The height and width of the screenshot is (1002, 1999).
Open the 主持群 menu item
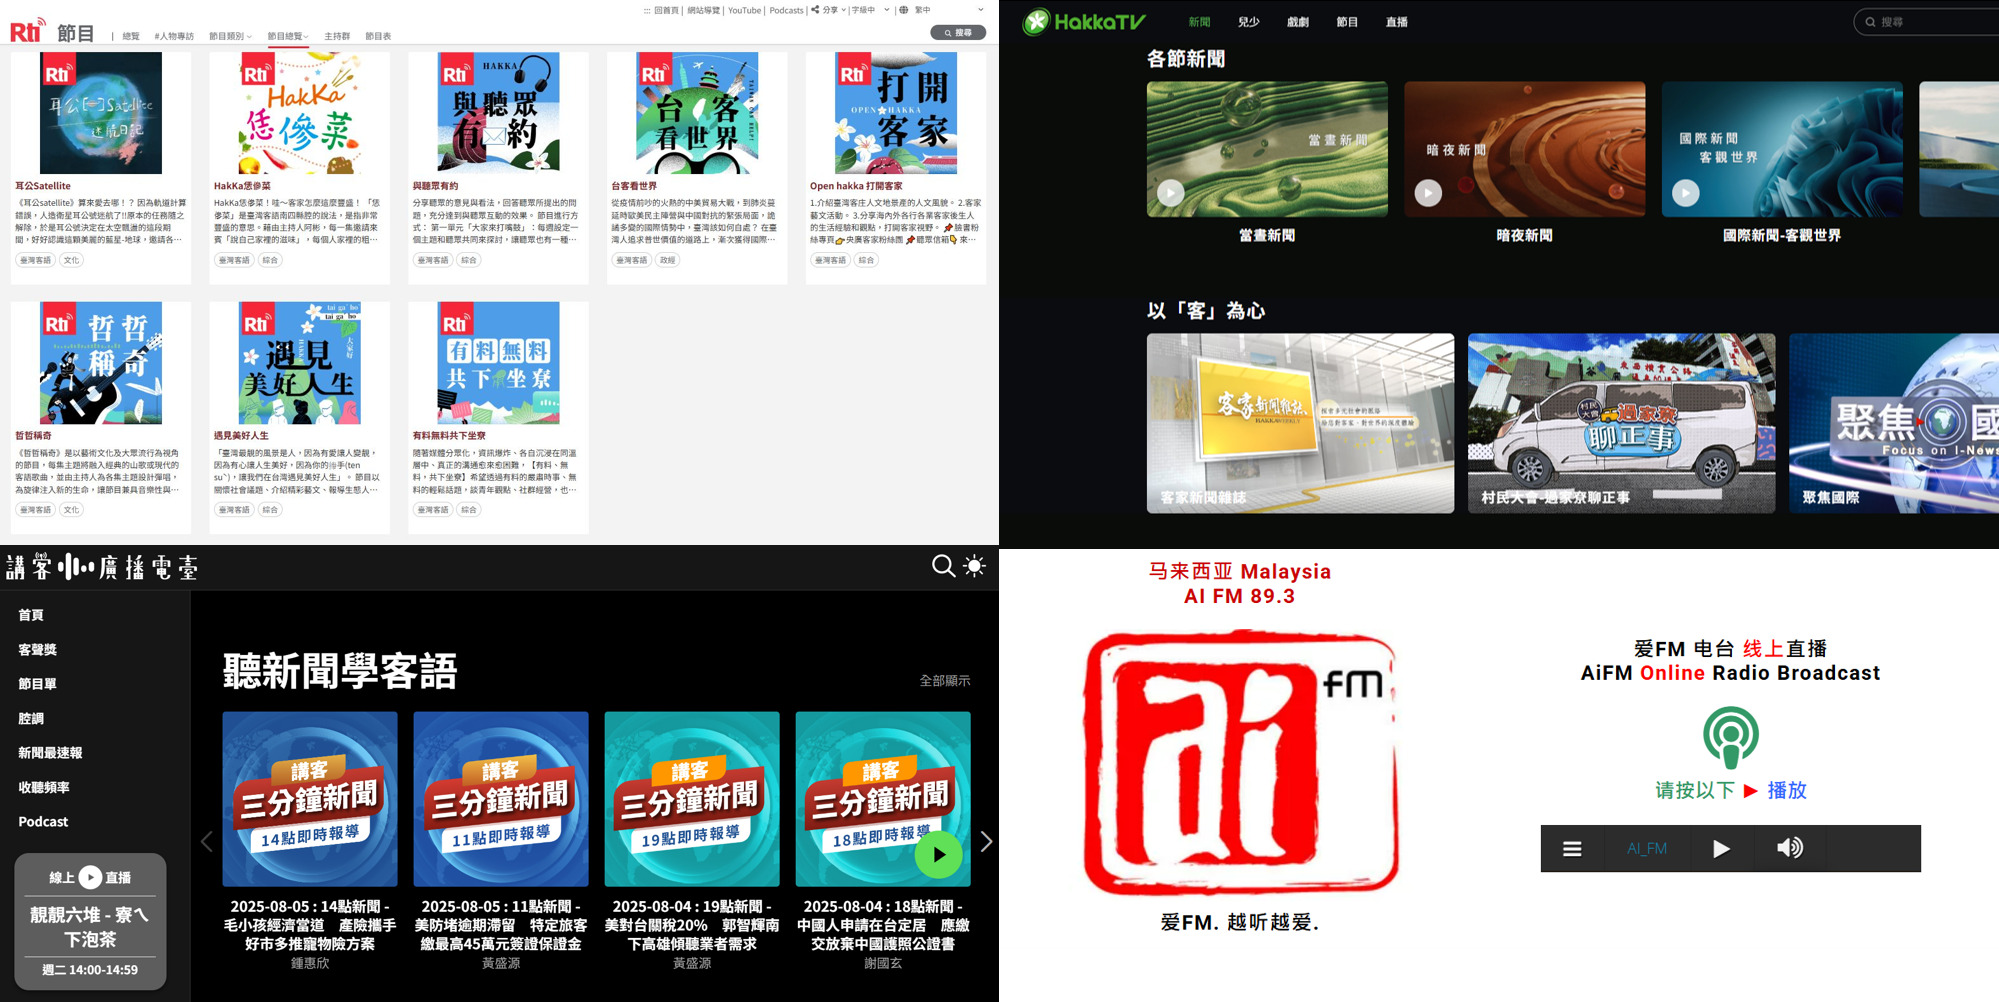[337, 36]
